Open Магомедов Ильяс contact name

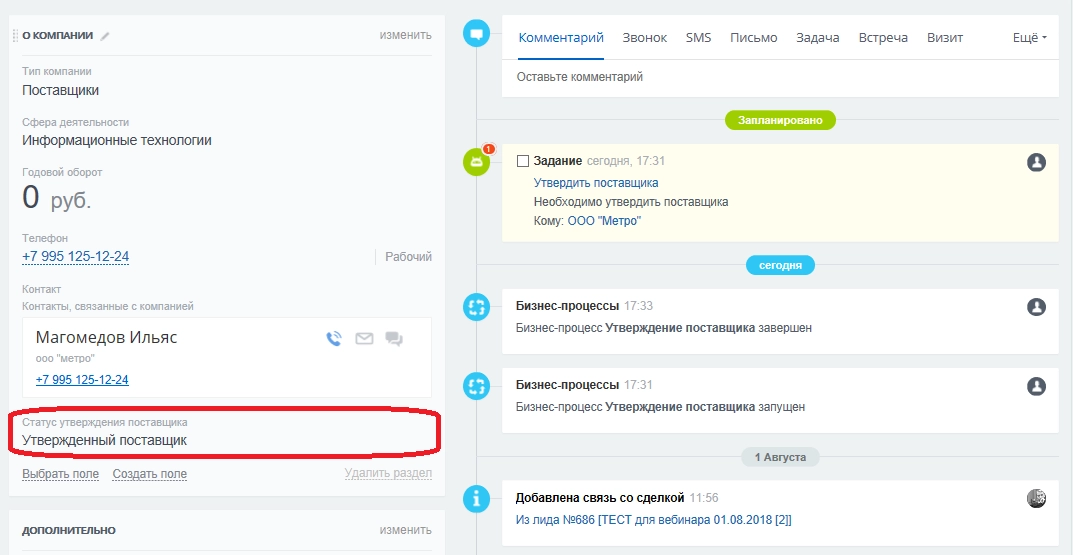click(x=107, y=337)
